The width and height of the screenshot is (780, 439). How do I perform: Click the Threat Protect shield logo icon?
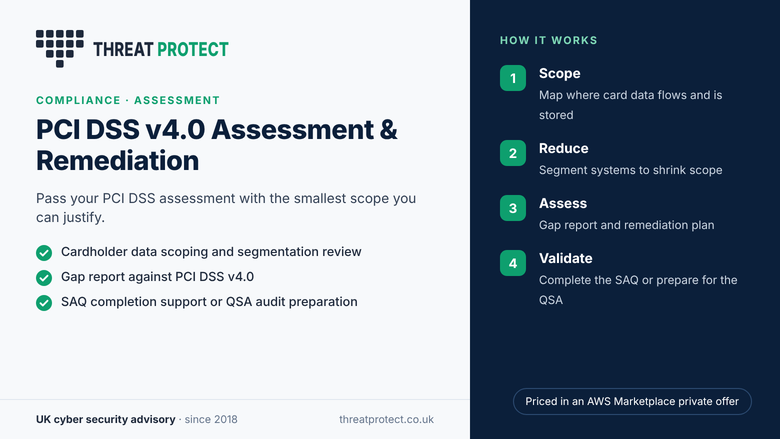point(60,48)
